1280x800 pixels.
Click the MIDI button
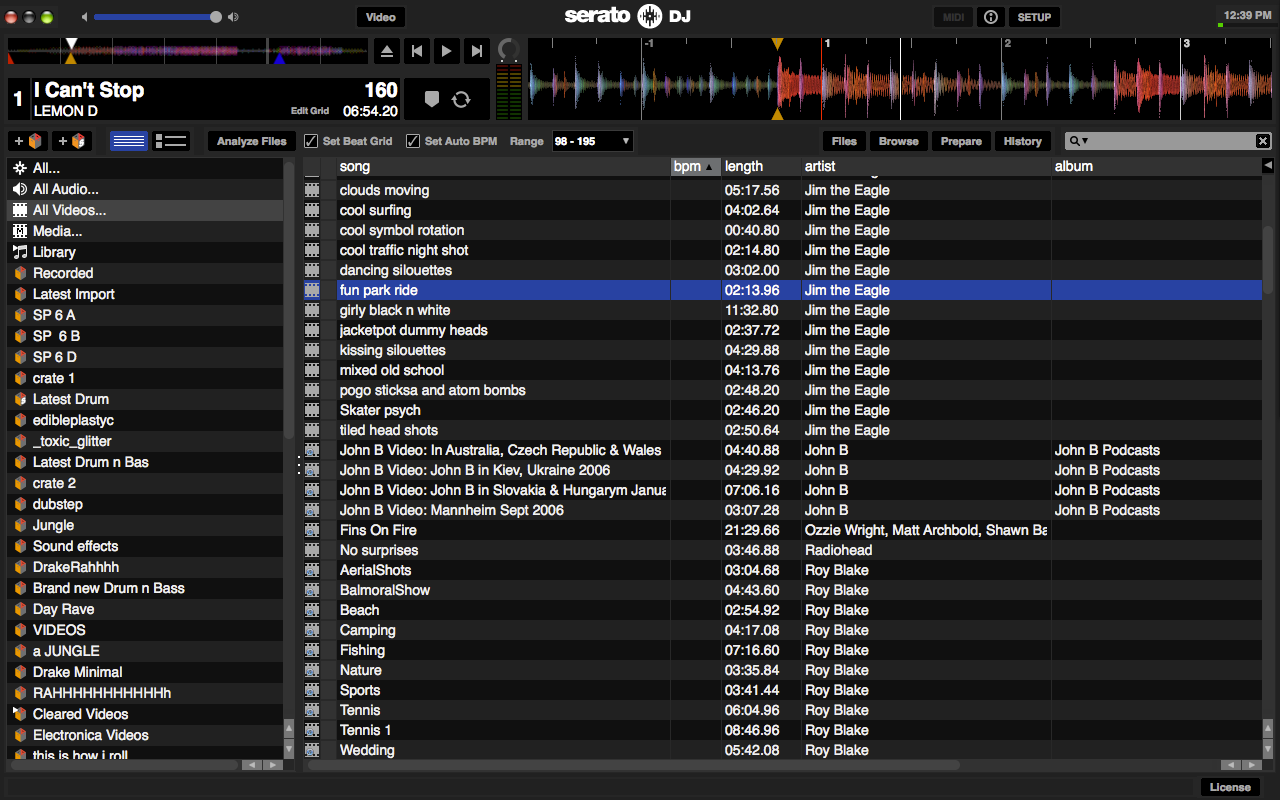954,17
